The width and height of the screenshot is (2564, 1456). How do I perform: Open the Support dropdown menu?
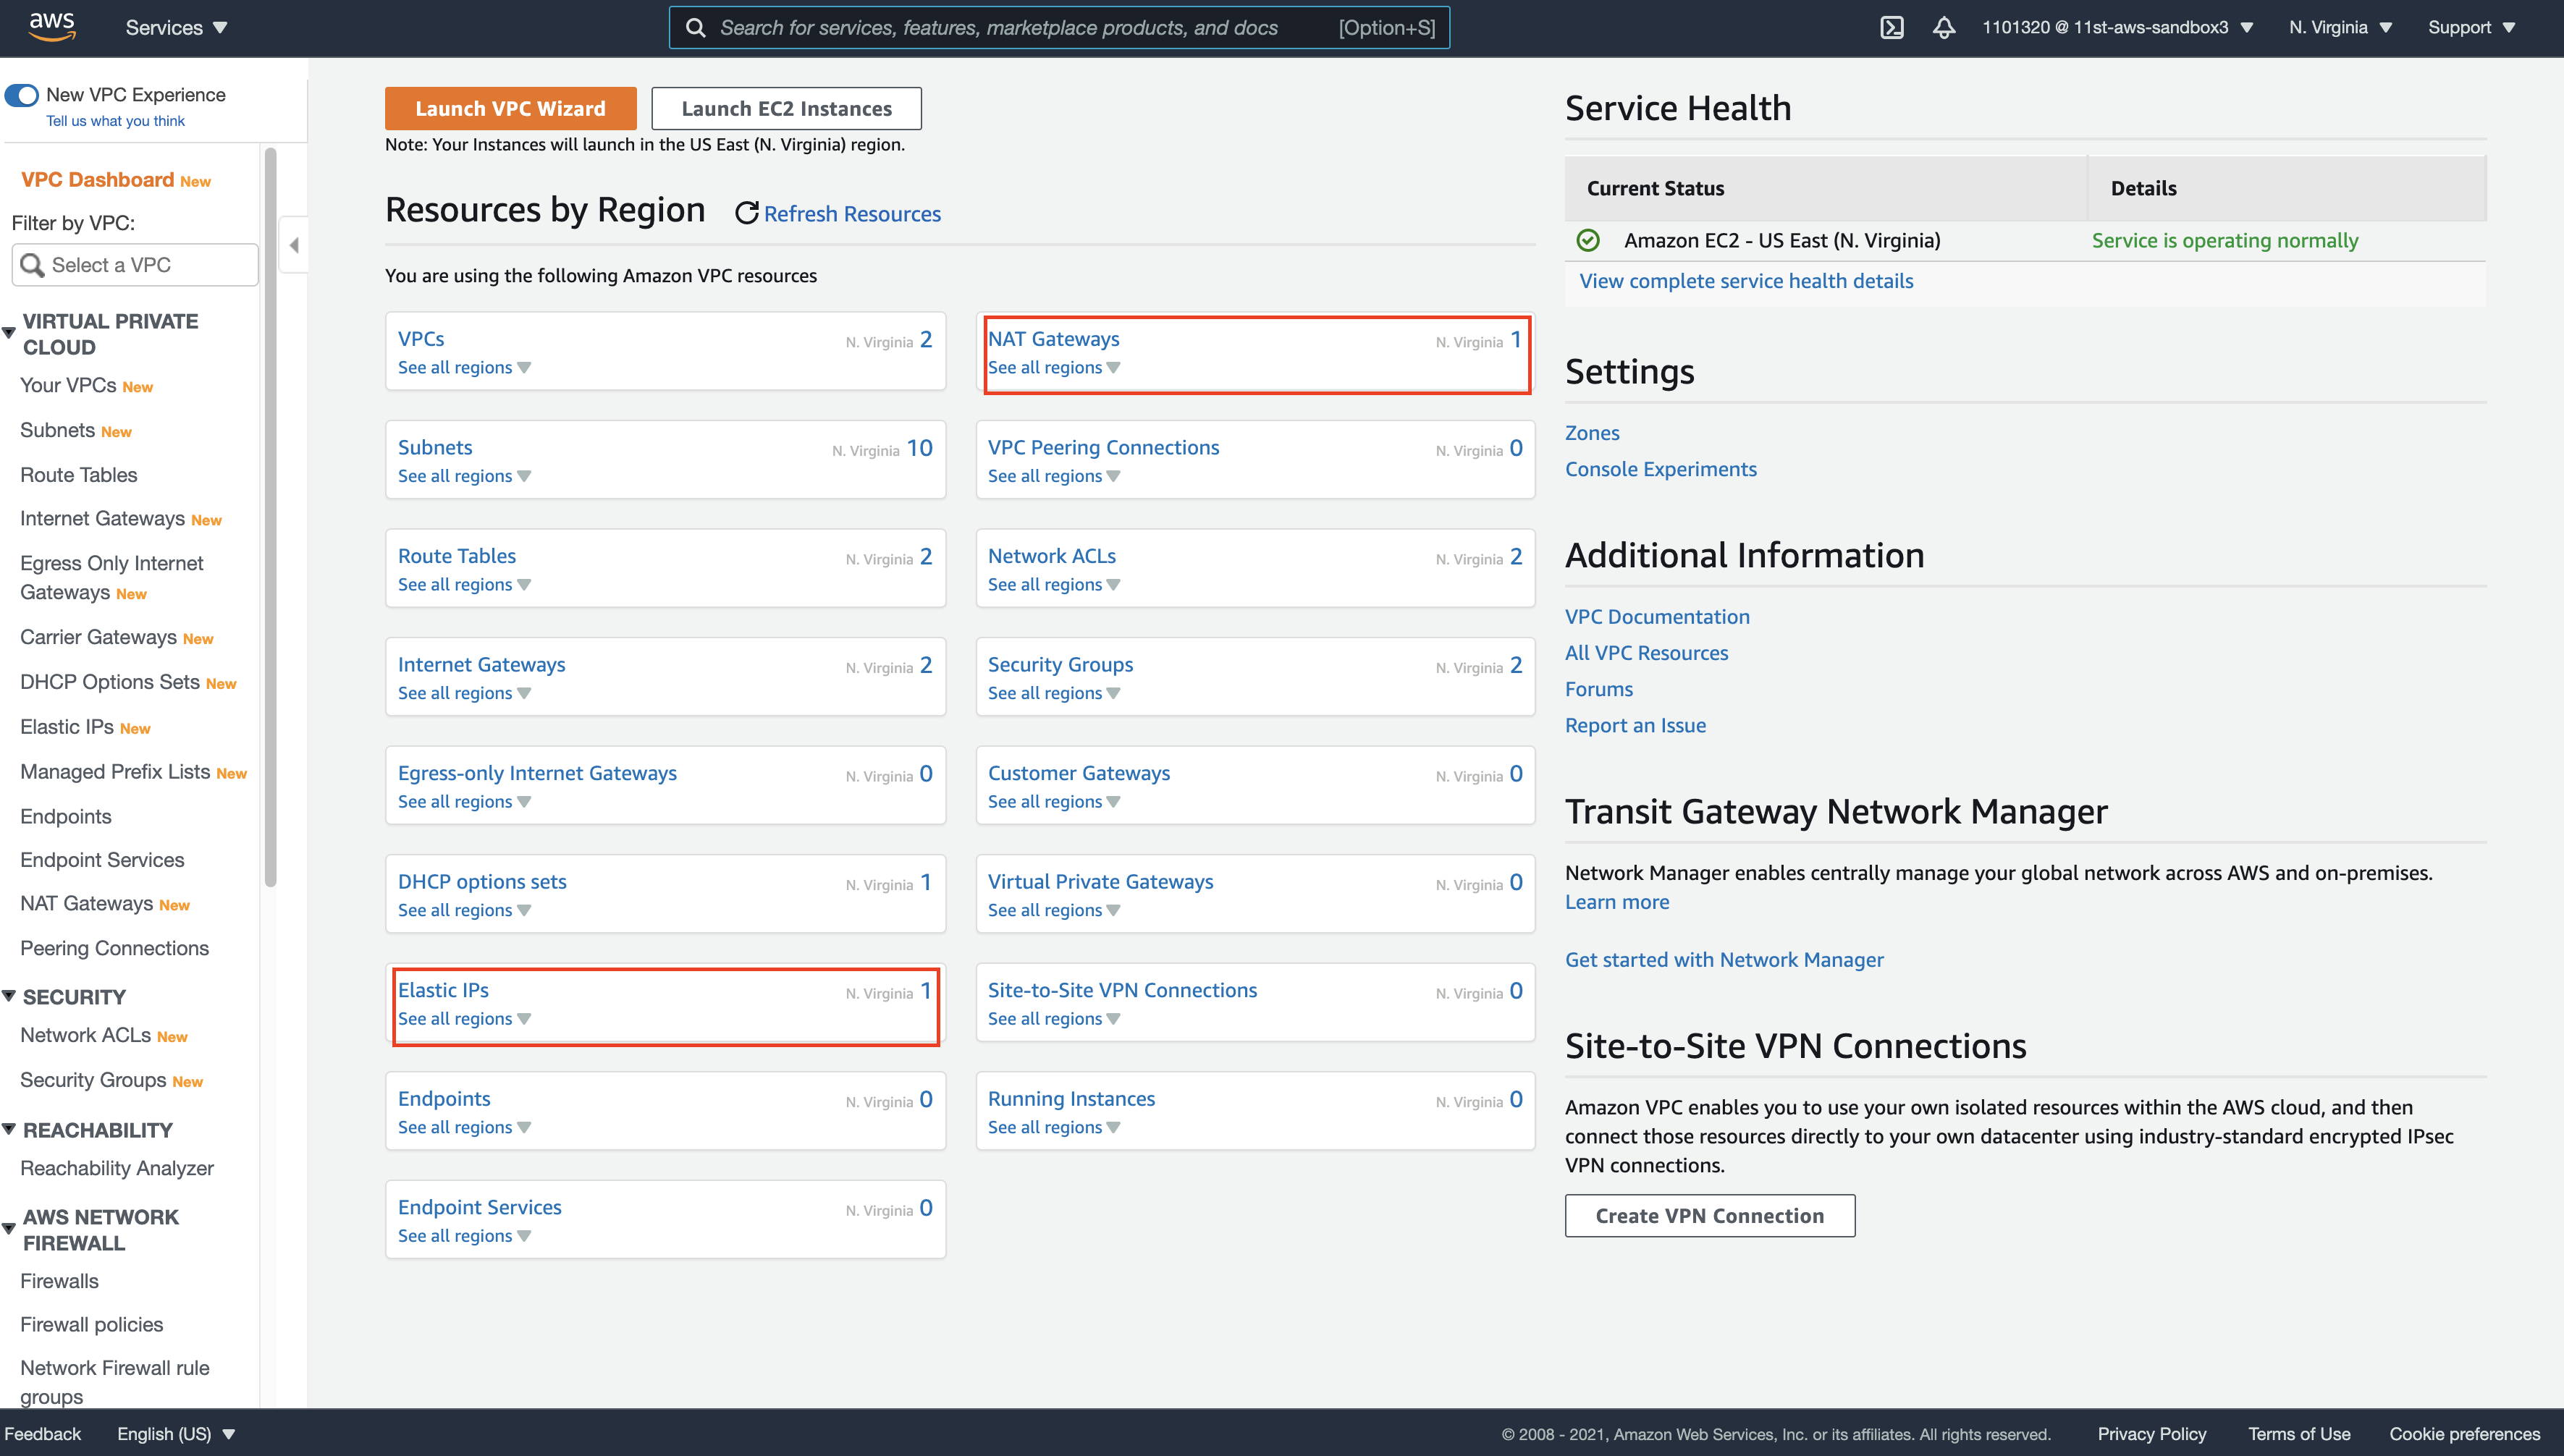click(2471, 28)
